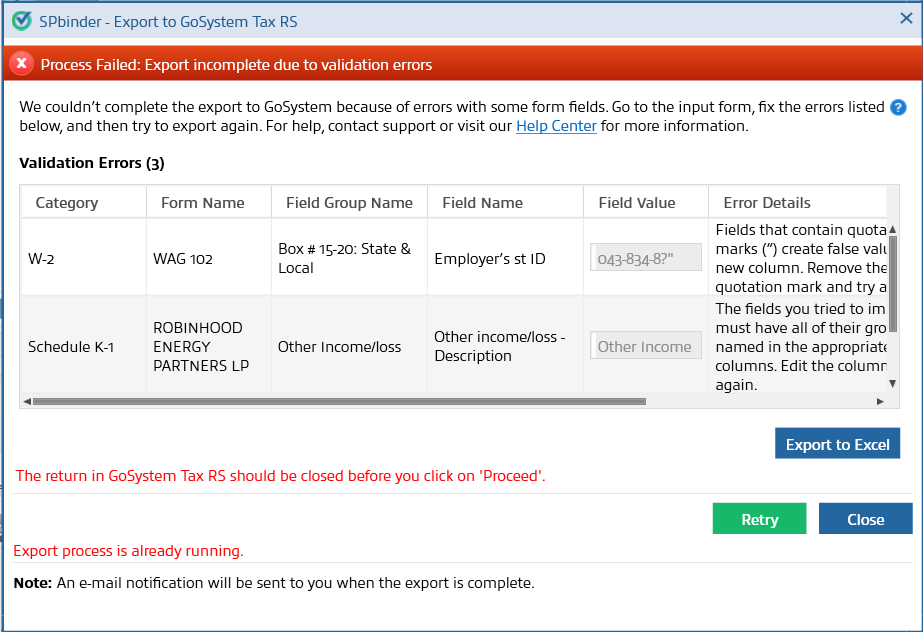Click the right arrow of the horizontal scrollbar
The width and height of the screenshot is (923, 632).
[881, 403]
